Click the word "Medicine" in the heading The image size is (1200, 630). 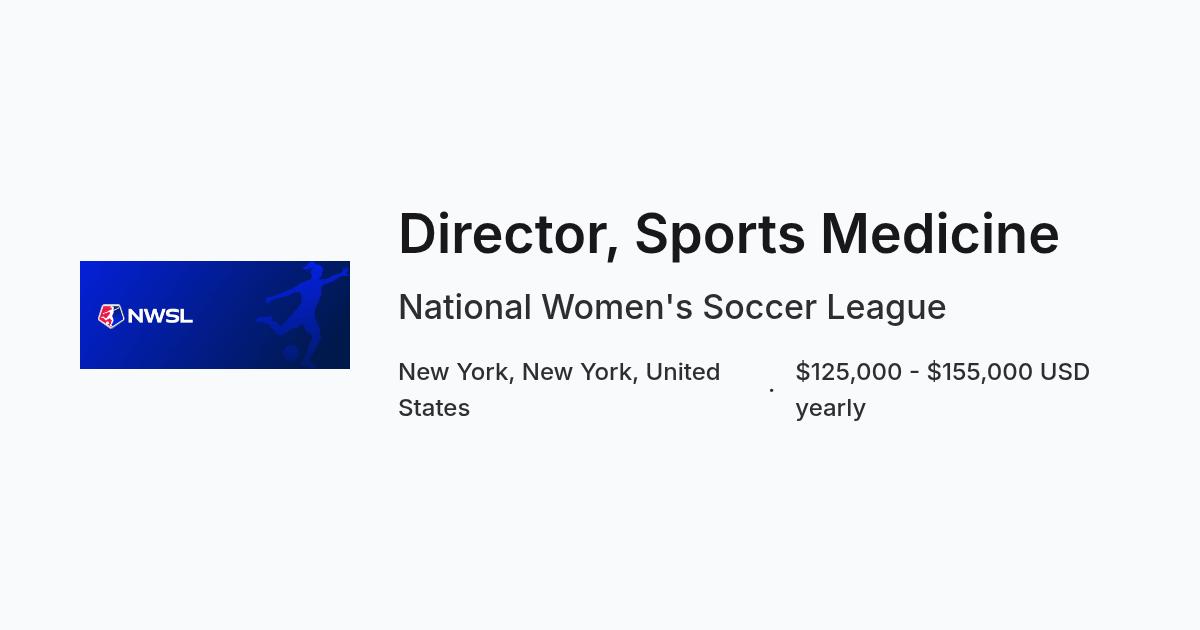(940, 234)
